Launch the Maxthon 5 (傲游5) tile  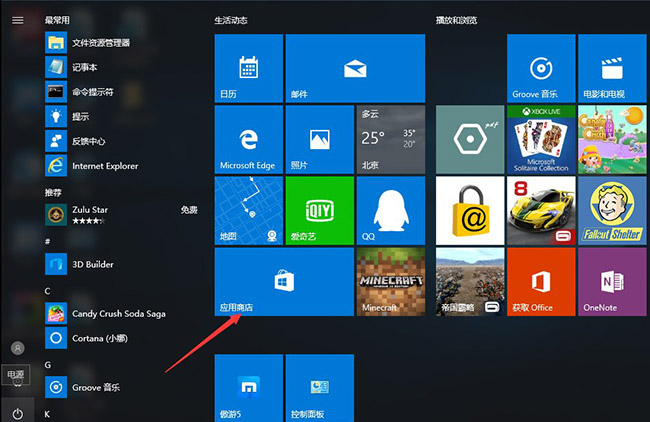click(249, 388)
